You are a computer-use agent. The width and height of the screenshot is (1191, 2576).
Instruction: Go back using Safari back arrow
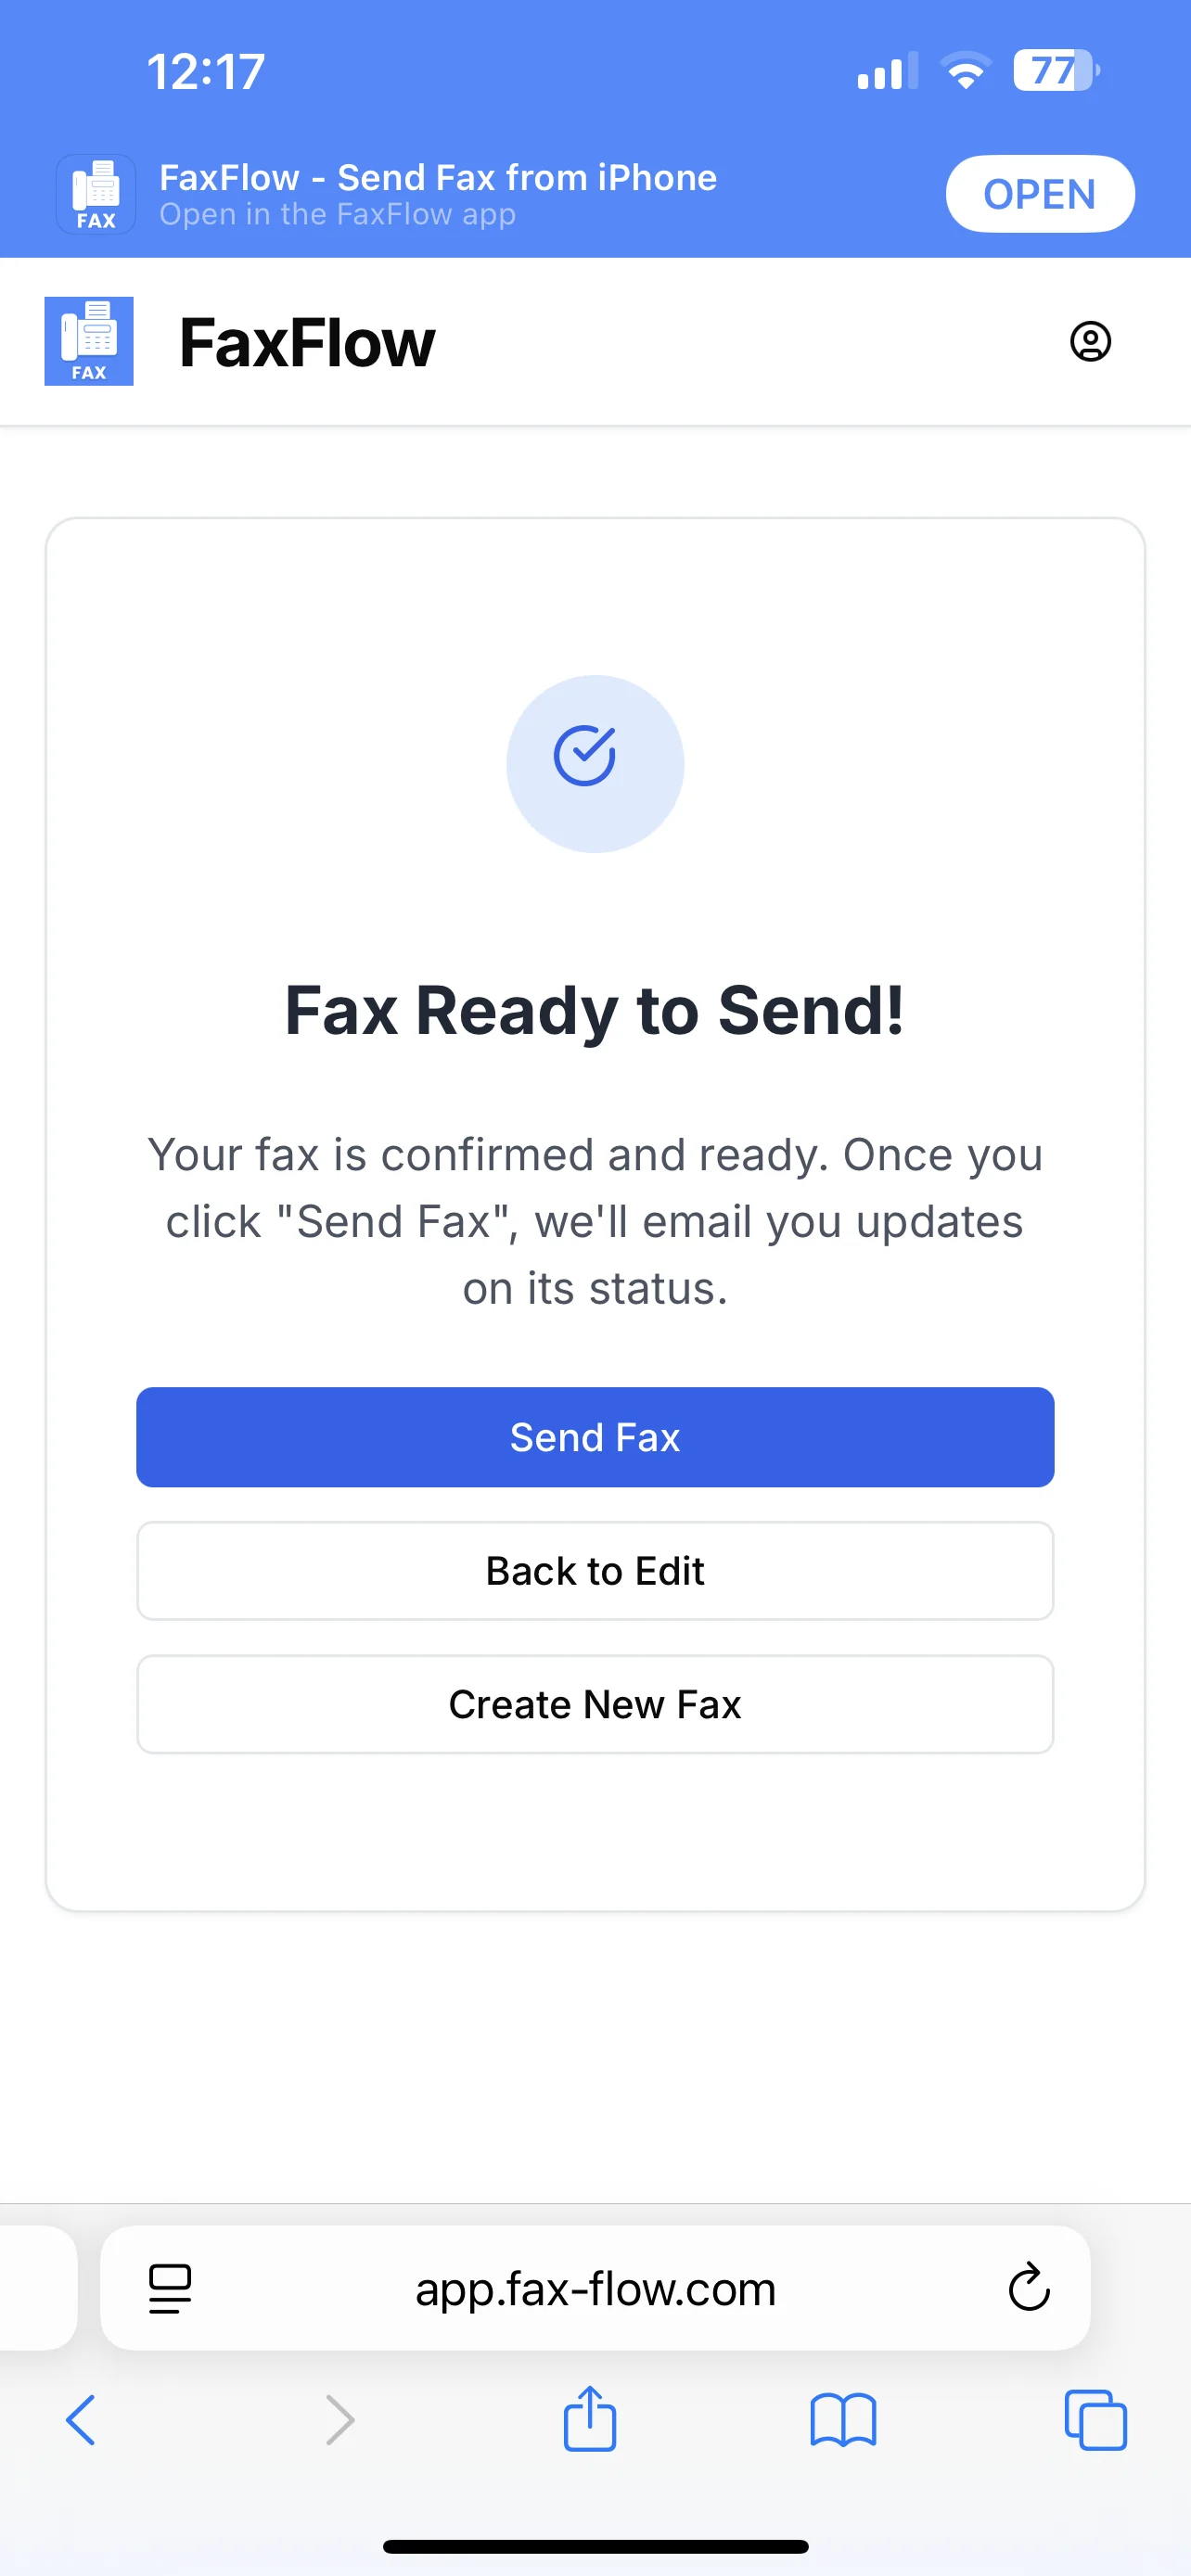point(81,2419)
